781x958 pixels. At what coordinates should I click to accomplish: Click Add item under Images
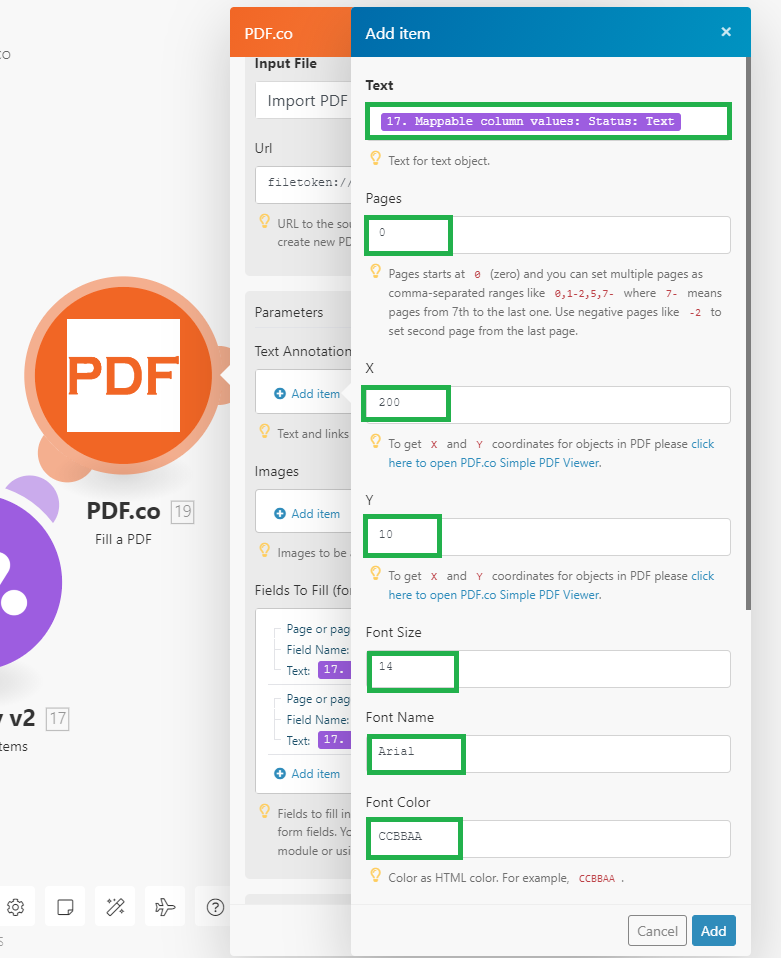307,514
